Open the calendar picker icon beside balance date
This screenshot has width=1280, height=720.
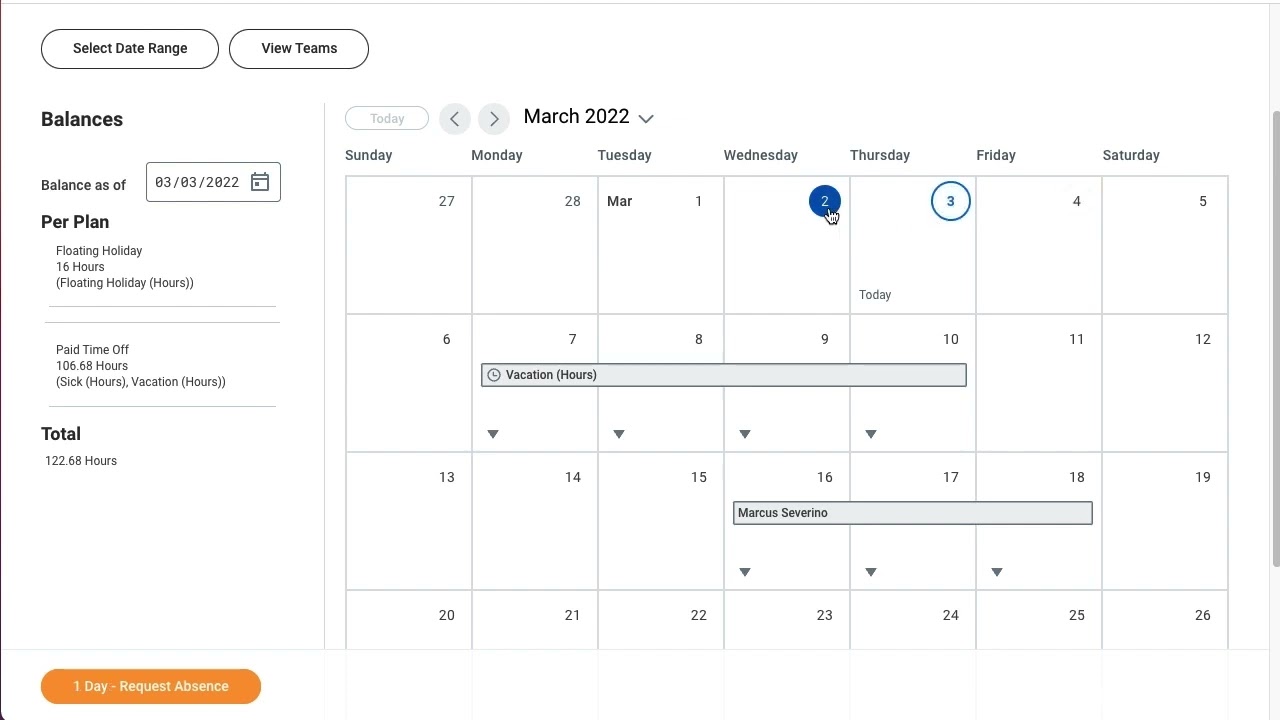(260, 182)
